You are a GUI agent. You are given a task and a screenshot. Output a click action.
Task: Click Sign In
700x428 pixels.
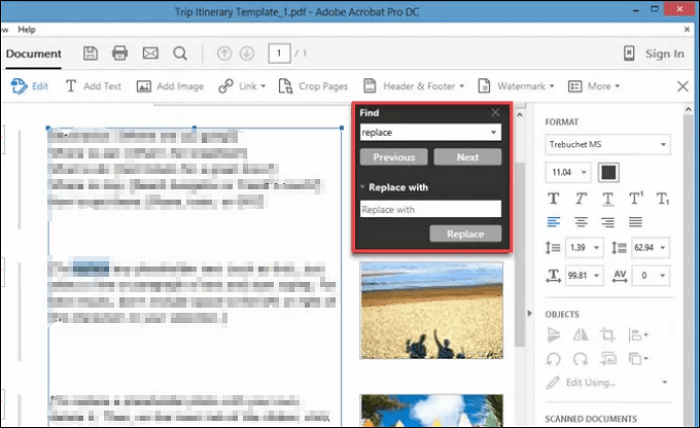tap(665, 54)
